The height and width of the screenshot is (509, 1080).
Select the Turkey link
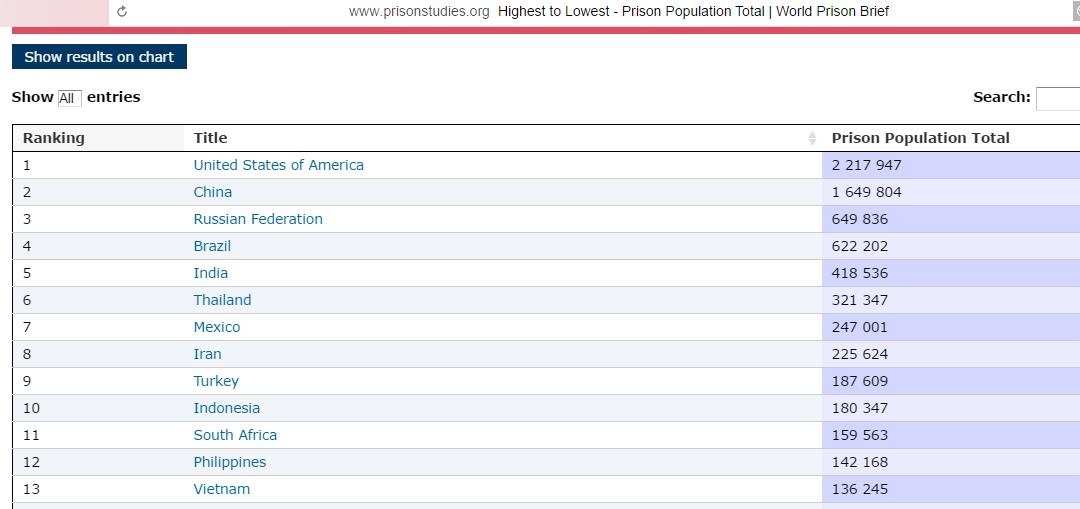point(216,381)
